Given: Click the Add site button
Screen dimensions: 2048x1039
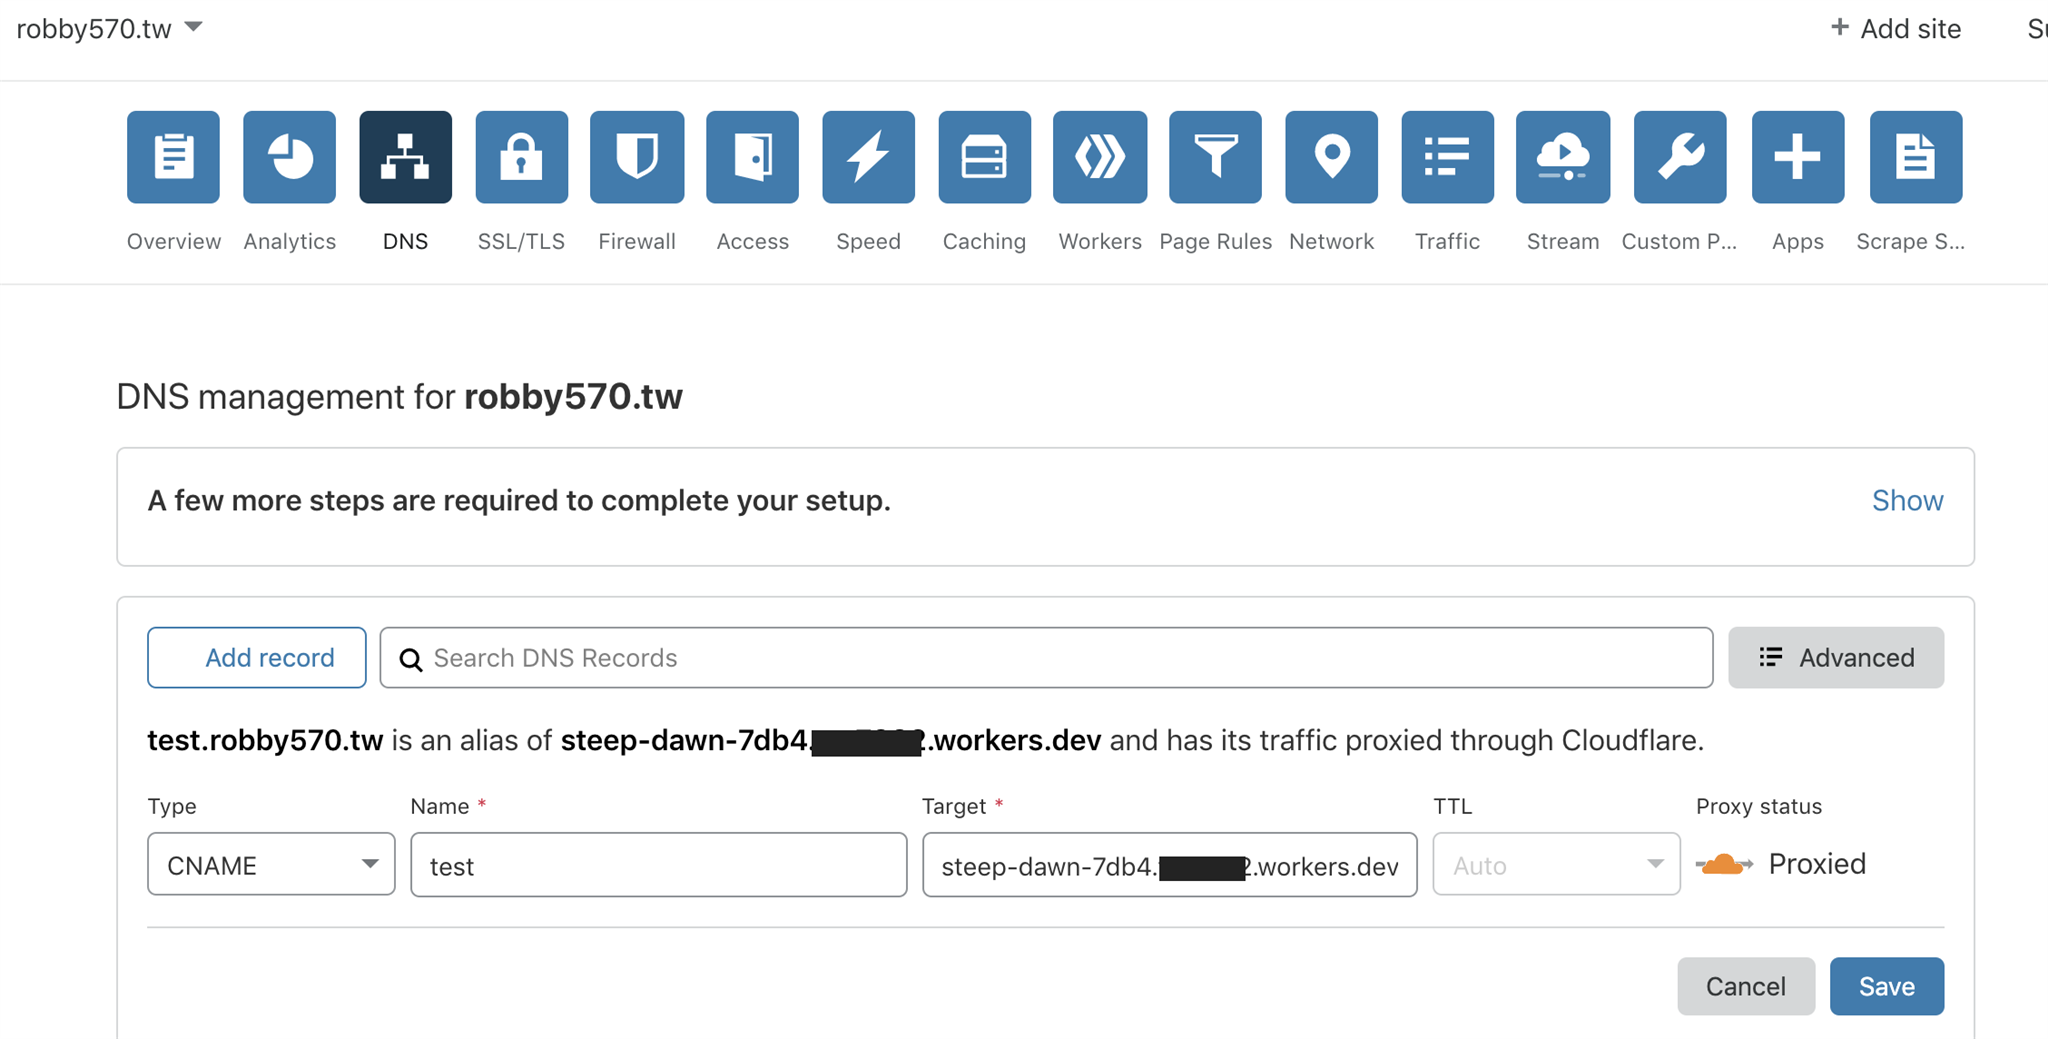Looking at the screenshot, I should pos(1895,28).
